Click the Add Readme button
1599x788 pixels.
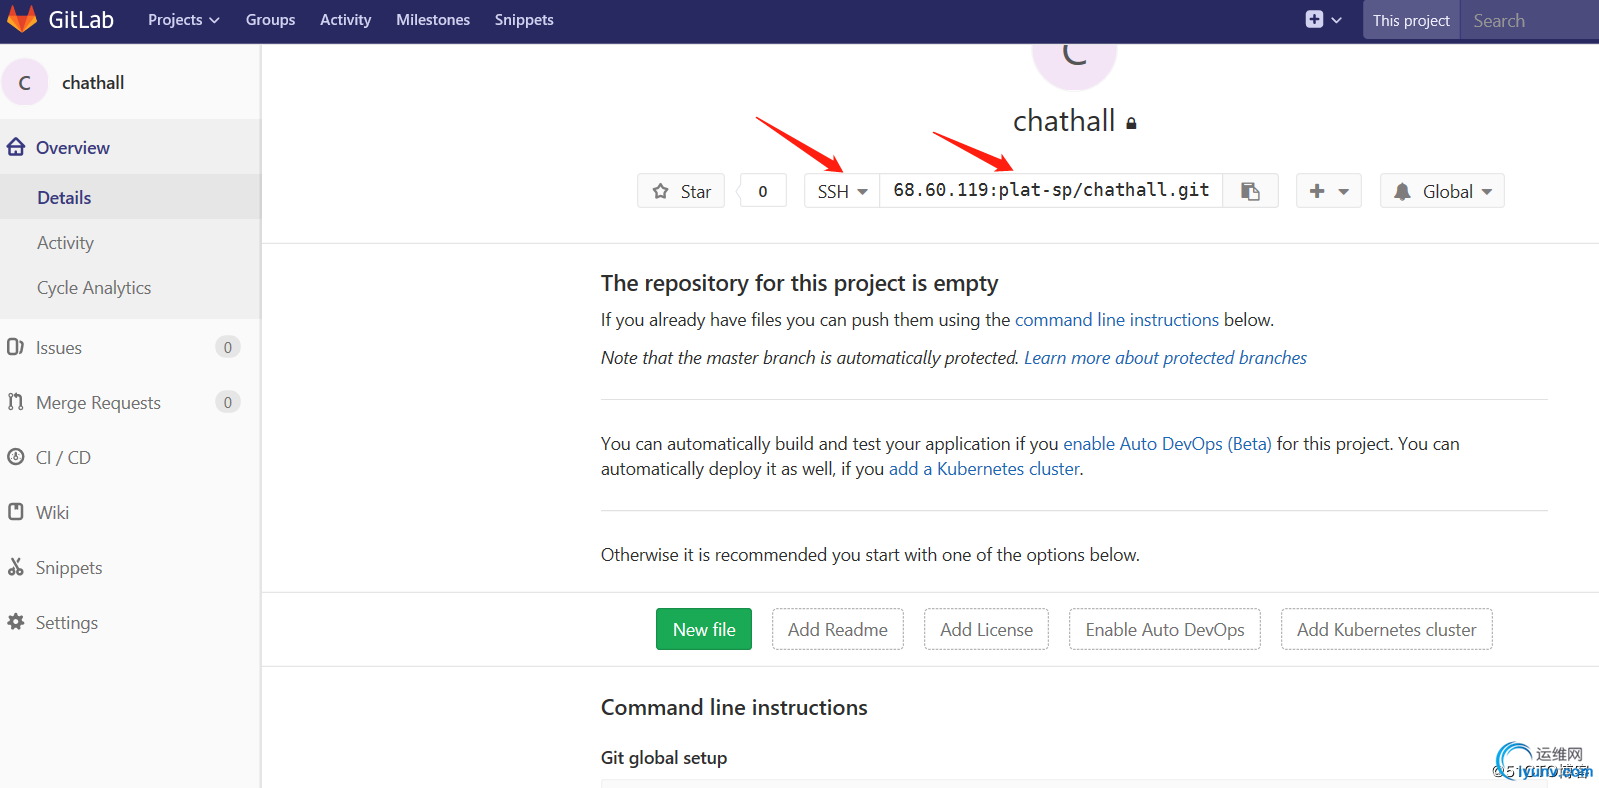[x=838, y=629]
